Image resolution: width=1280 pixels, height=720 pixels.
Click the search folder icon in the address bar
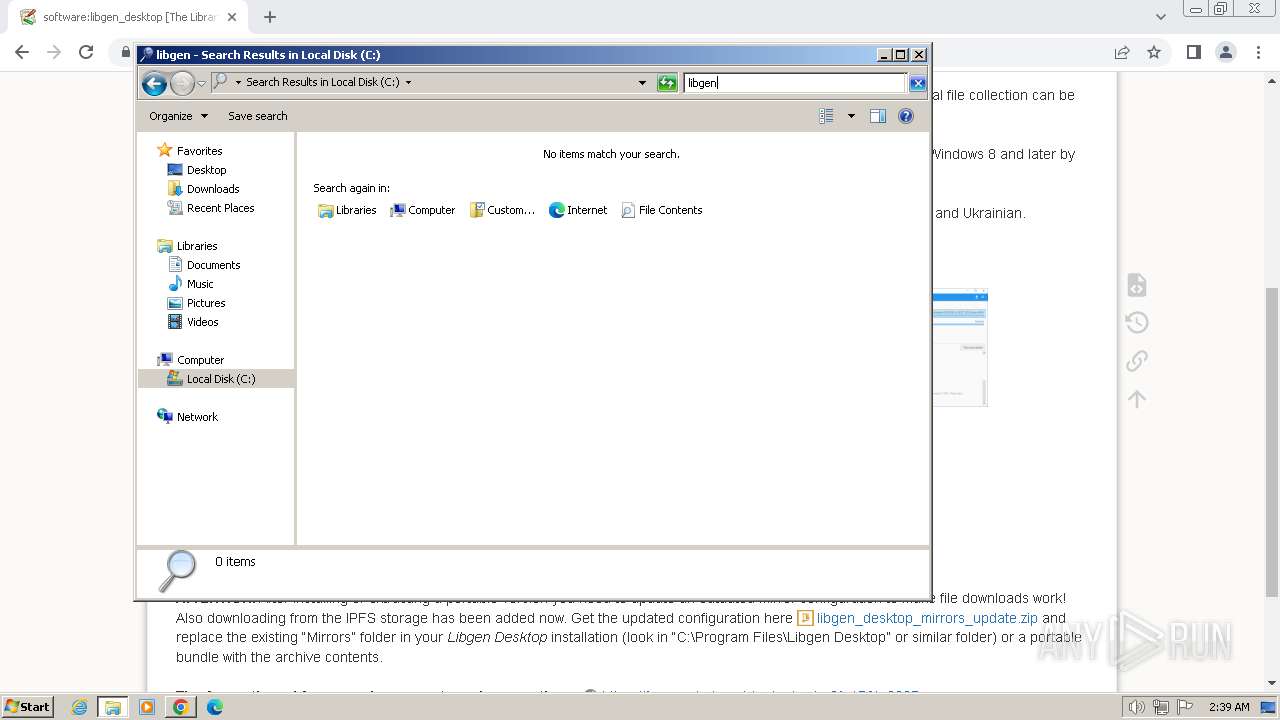click(221, 82)
